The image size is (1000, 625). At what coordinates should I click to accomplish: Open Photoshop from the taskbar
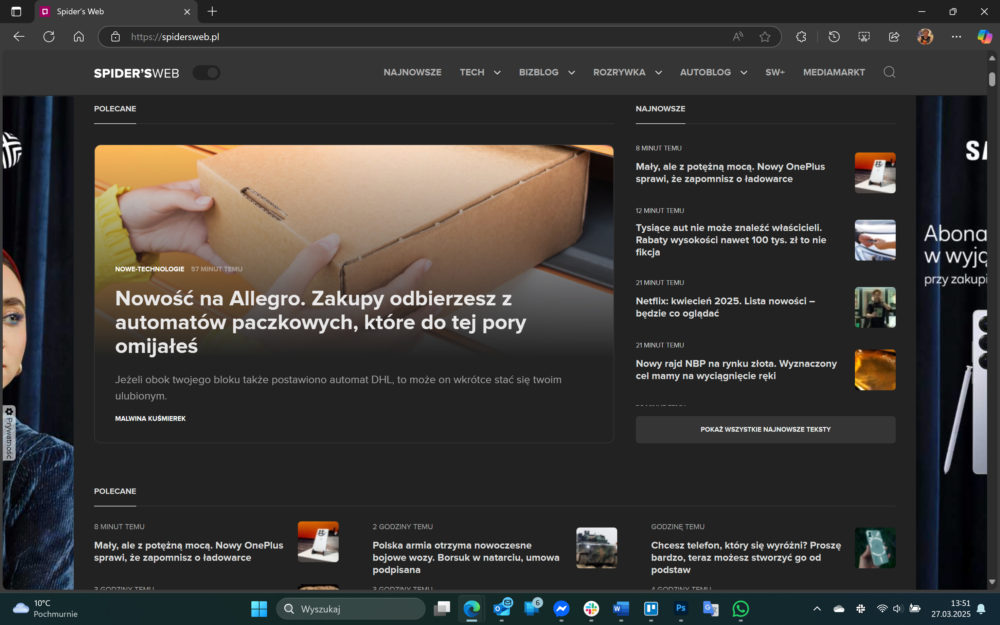coord(680,609)
